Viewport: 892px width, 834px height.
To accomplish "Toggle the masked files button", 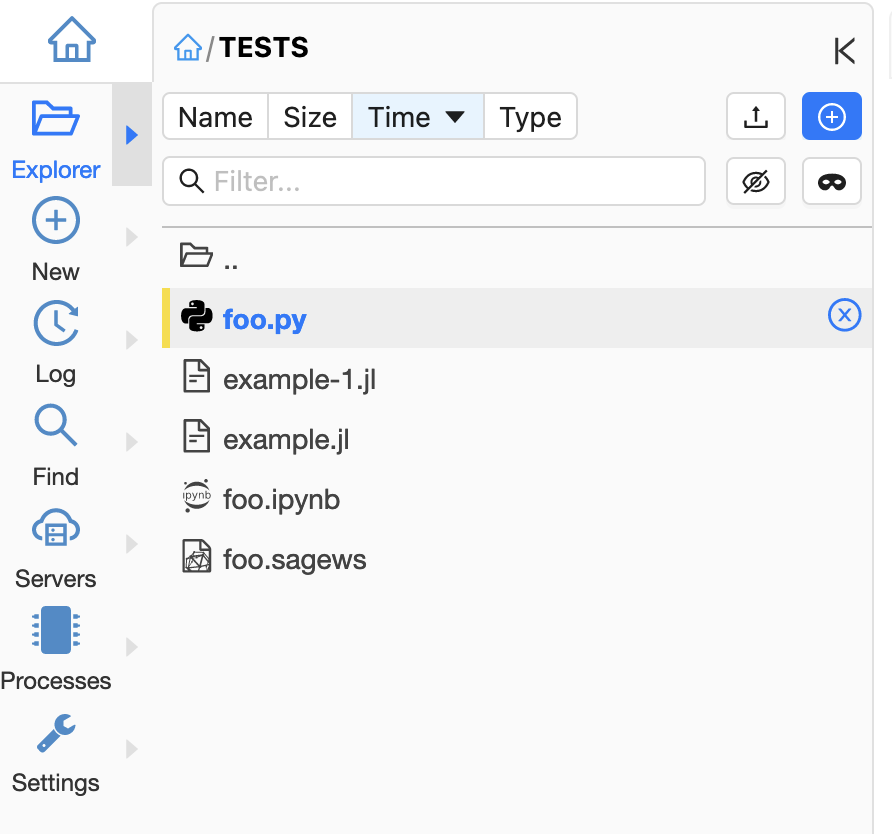I will pos(831,181).
